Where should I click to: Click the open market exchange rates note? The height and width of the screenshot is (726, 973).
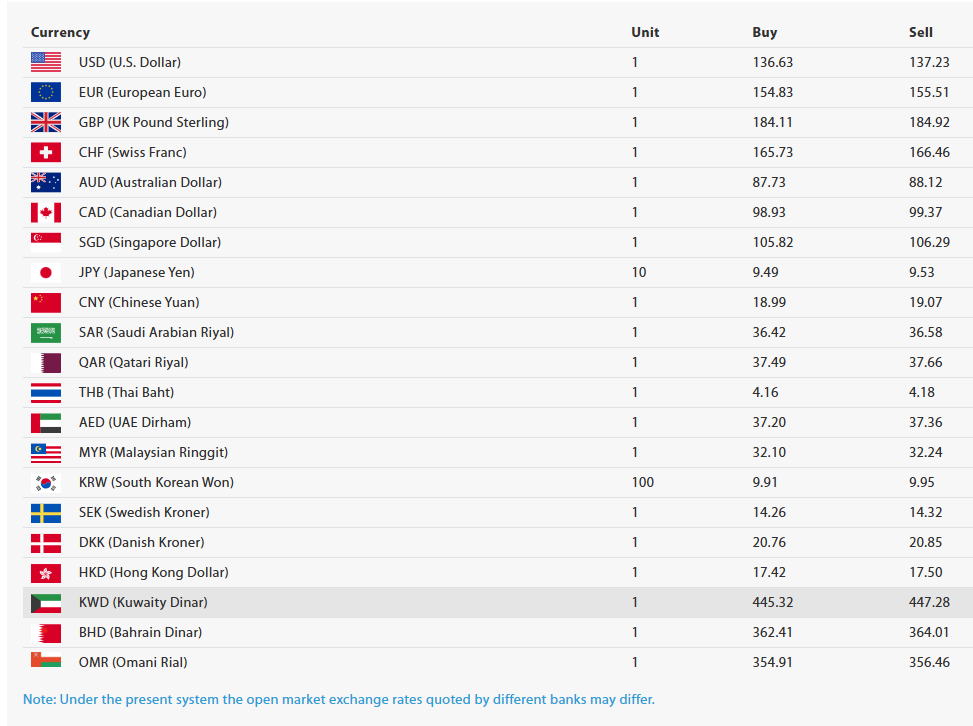point(339,699)
